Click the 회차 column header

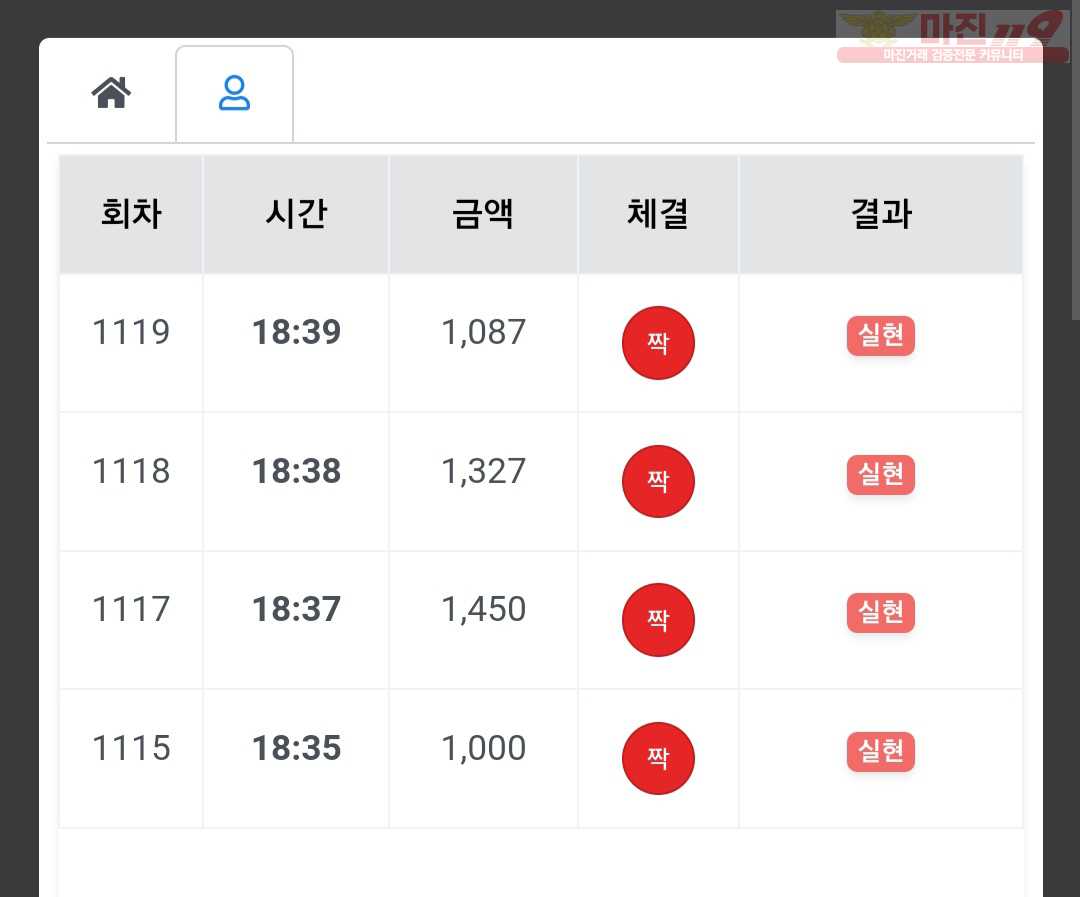(131, 214)
